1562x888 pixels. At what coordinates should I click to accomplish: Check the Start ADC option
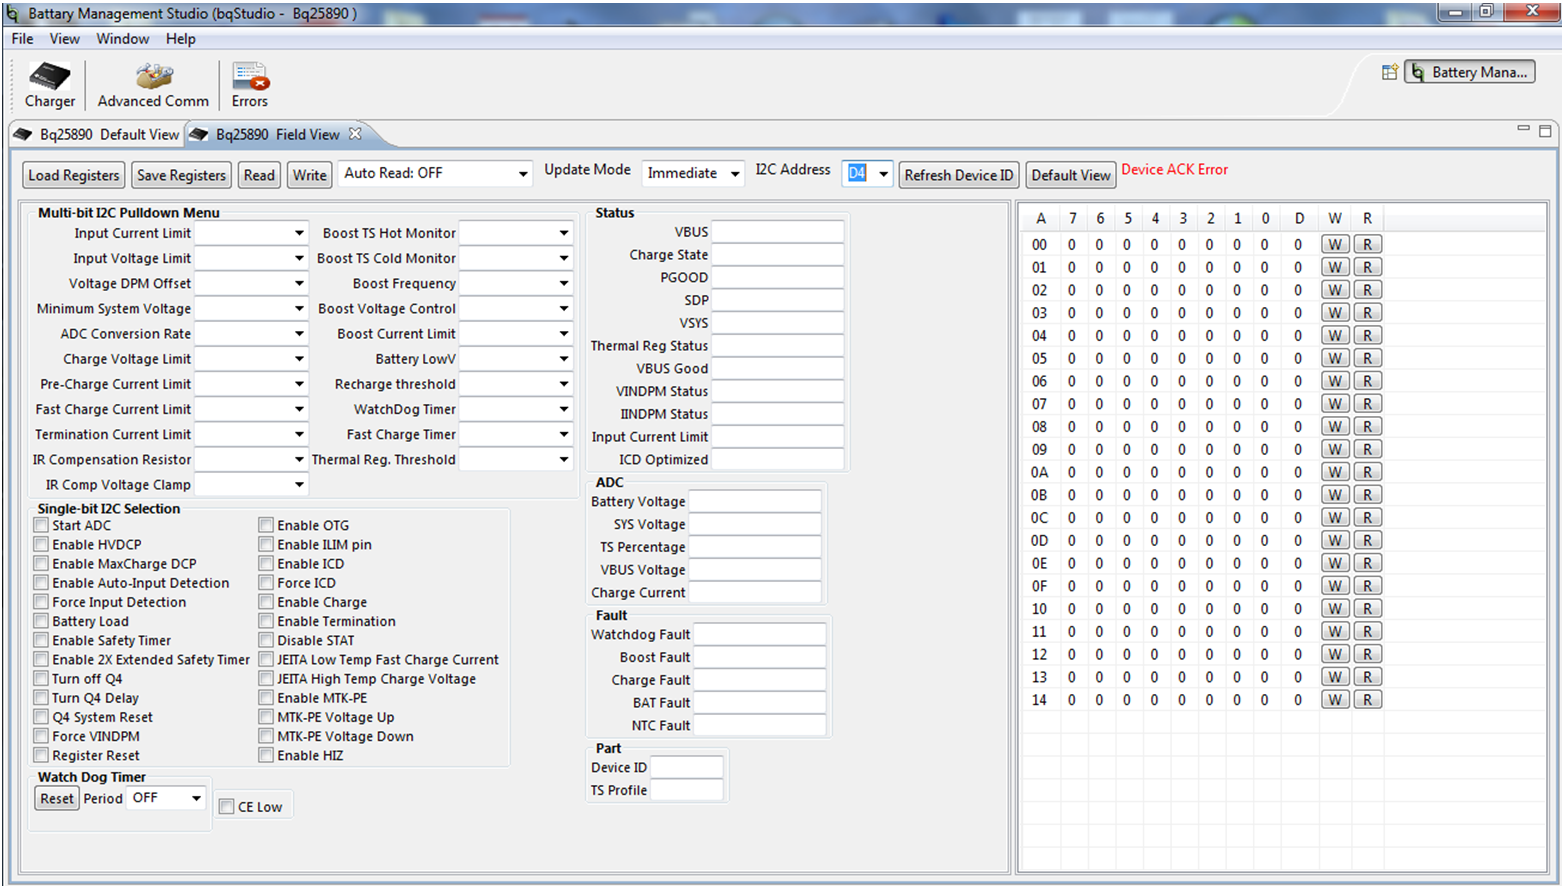(x=40, y=524)
